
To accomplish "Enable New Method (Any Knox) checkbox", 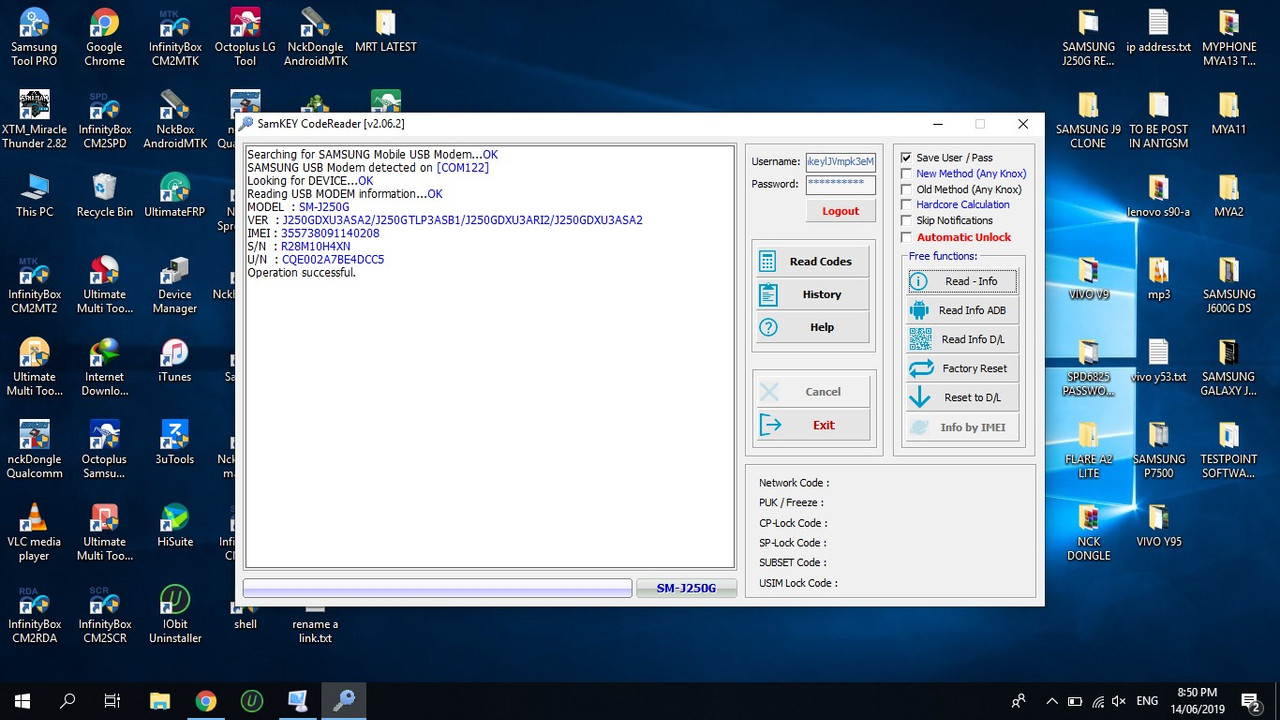I will point(906,173).
